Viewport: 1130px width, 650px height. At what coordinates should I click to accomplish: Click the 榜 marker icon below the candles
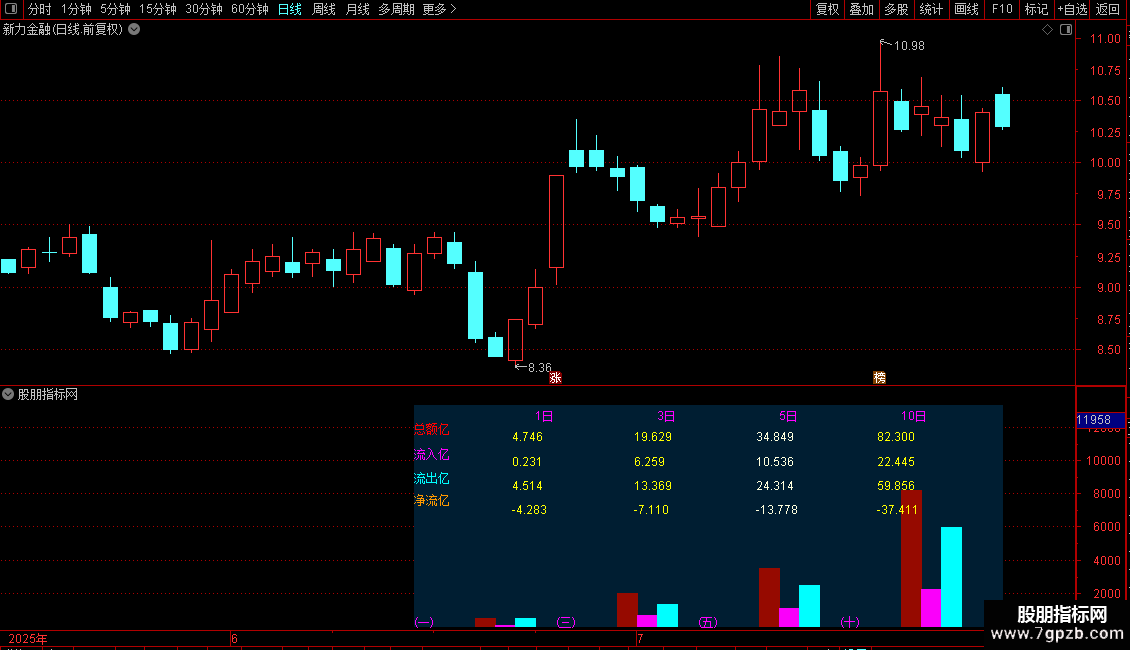pos(879,378)
